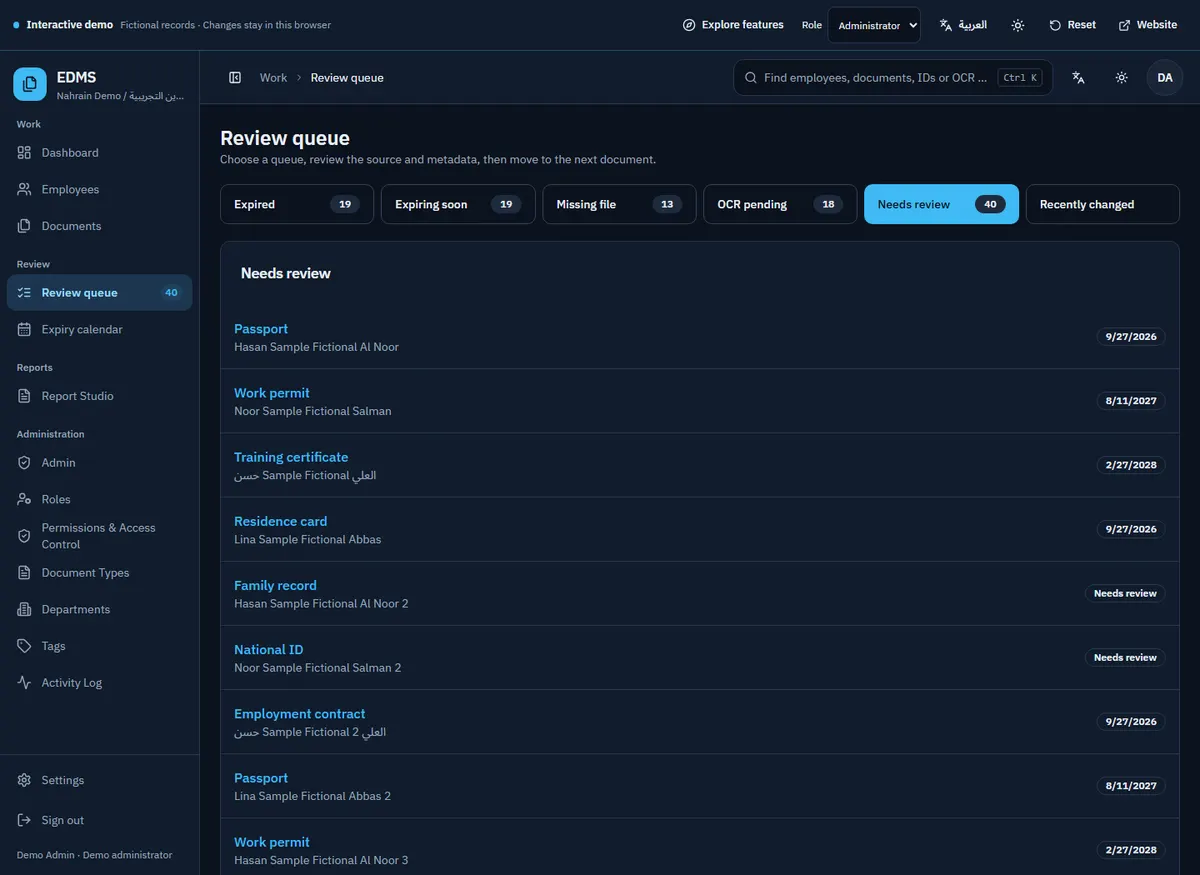The image size is (1200, 875).
Task: Click the translate icon left of the DA avatar
Action: pyautogui.click(x=1078, y=78)
